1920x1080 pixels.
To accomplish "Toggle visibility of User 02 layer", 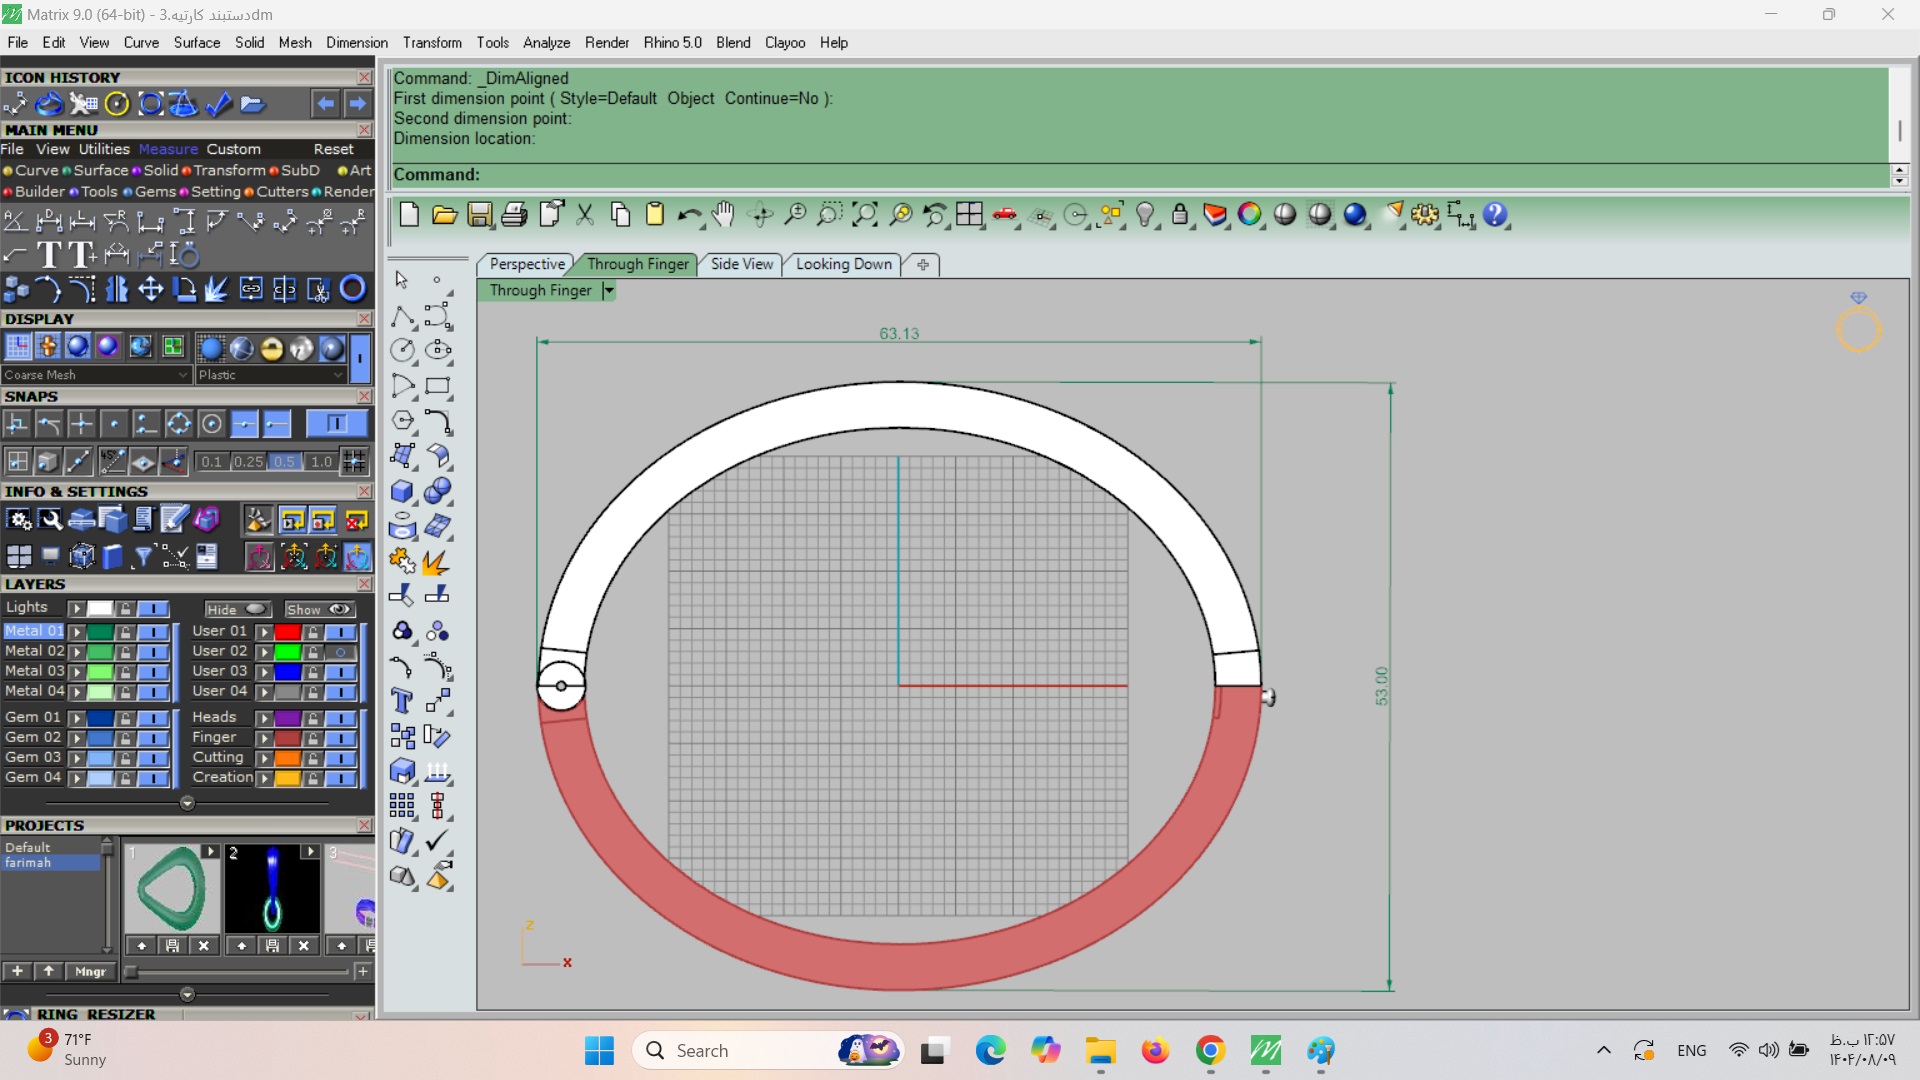I will [x=341, y=652].
